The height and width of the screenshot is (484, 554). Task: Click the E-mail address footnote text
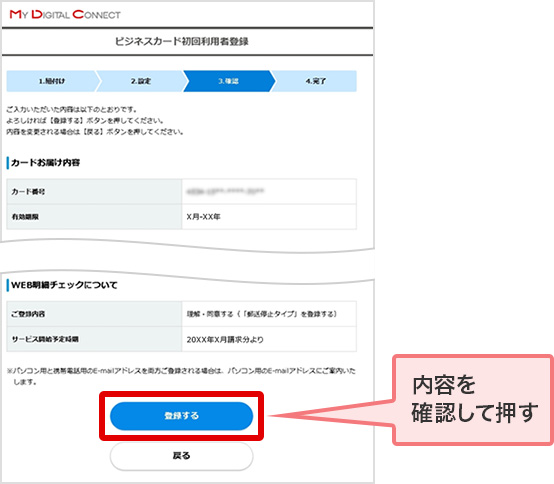coord(181,376)
